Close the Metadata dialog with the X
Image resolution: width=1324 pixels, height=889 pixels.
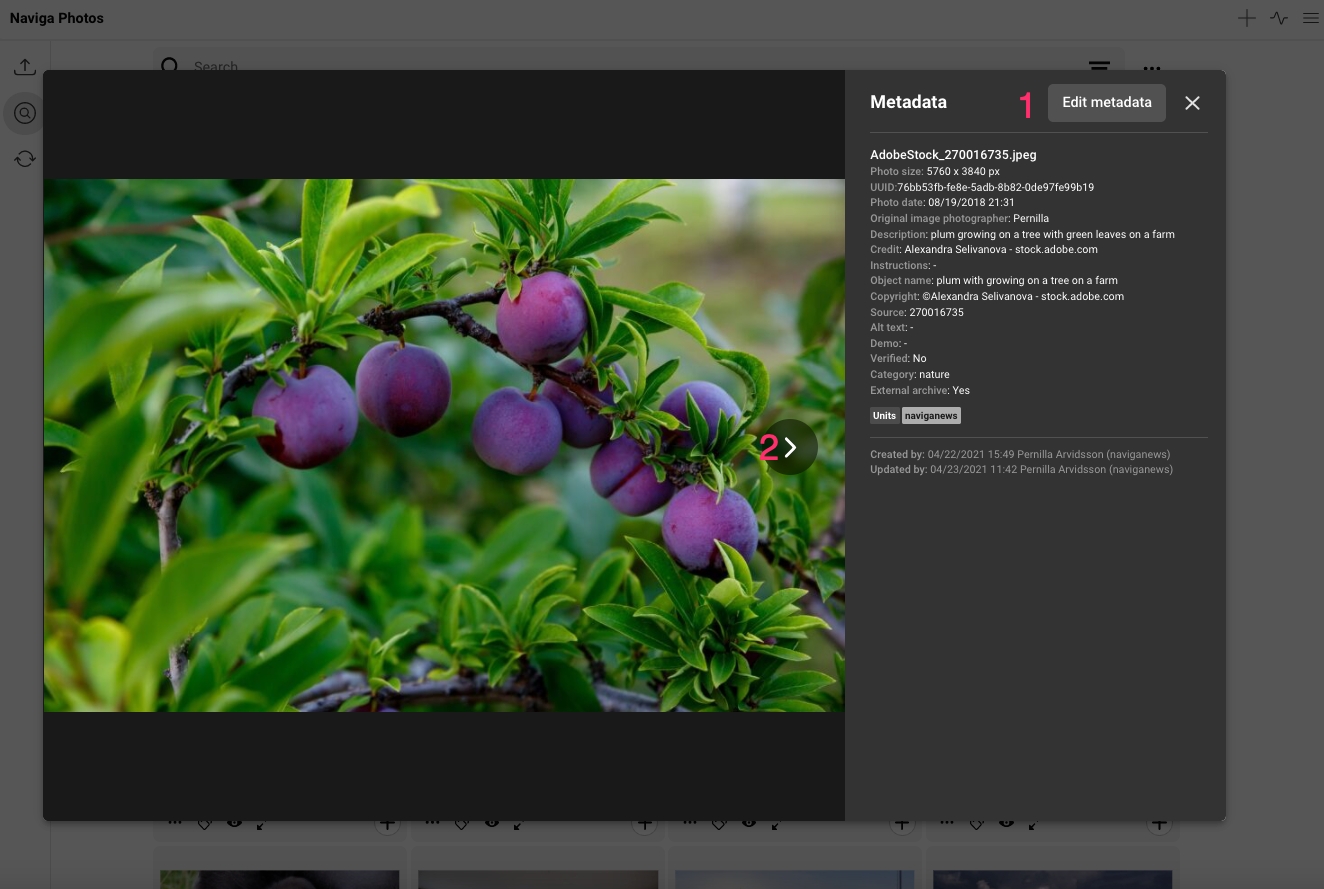(x=1192, y=103)
